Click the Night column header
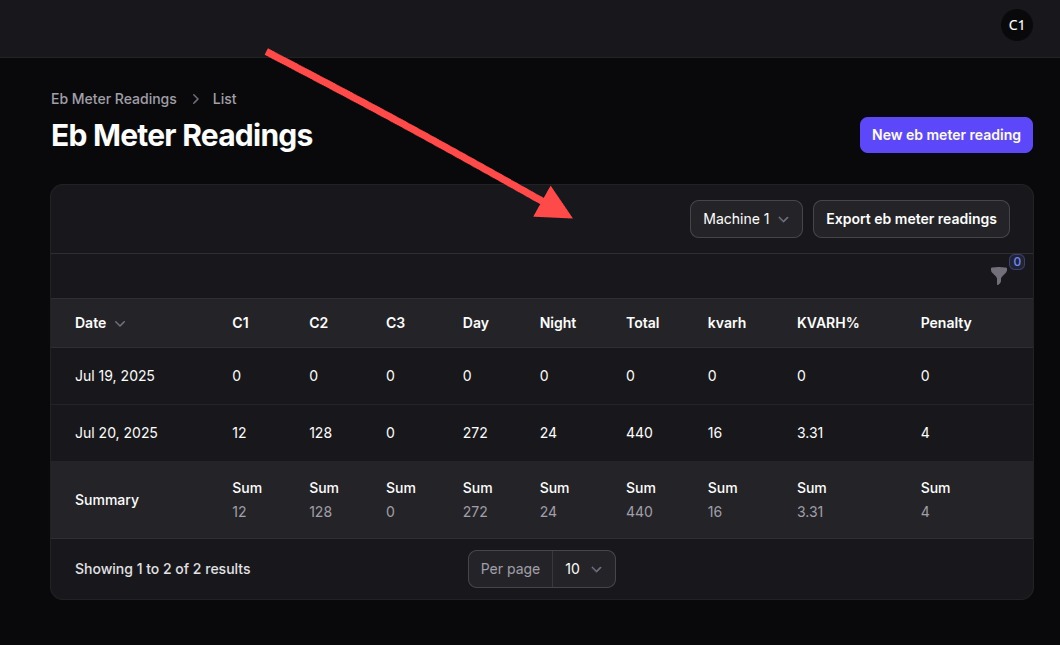1060x645 pixels. tap(558, 323)
